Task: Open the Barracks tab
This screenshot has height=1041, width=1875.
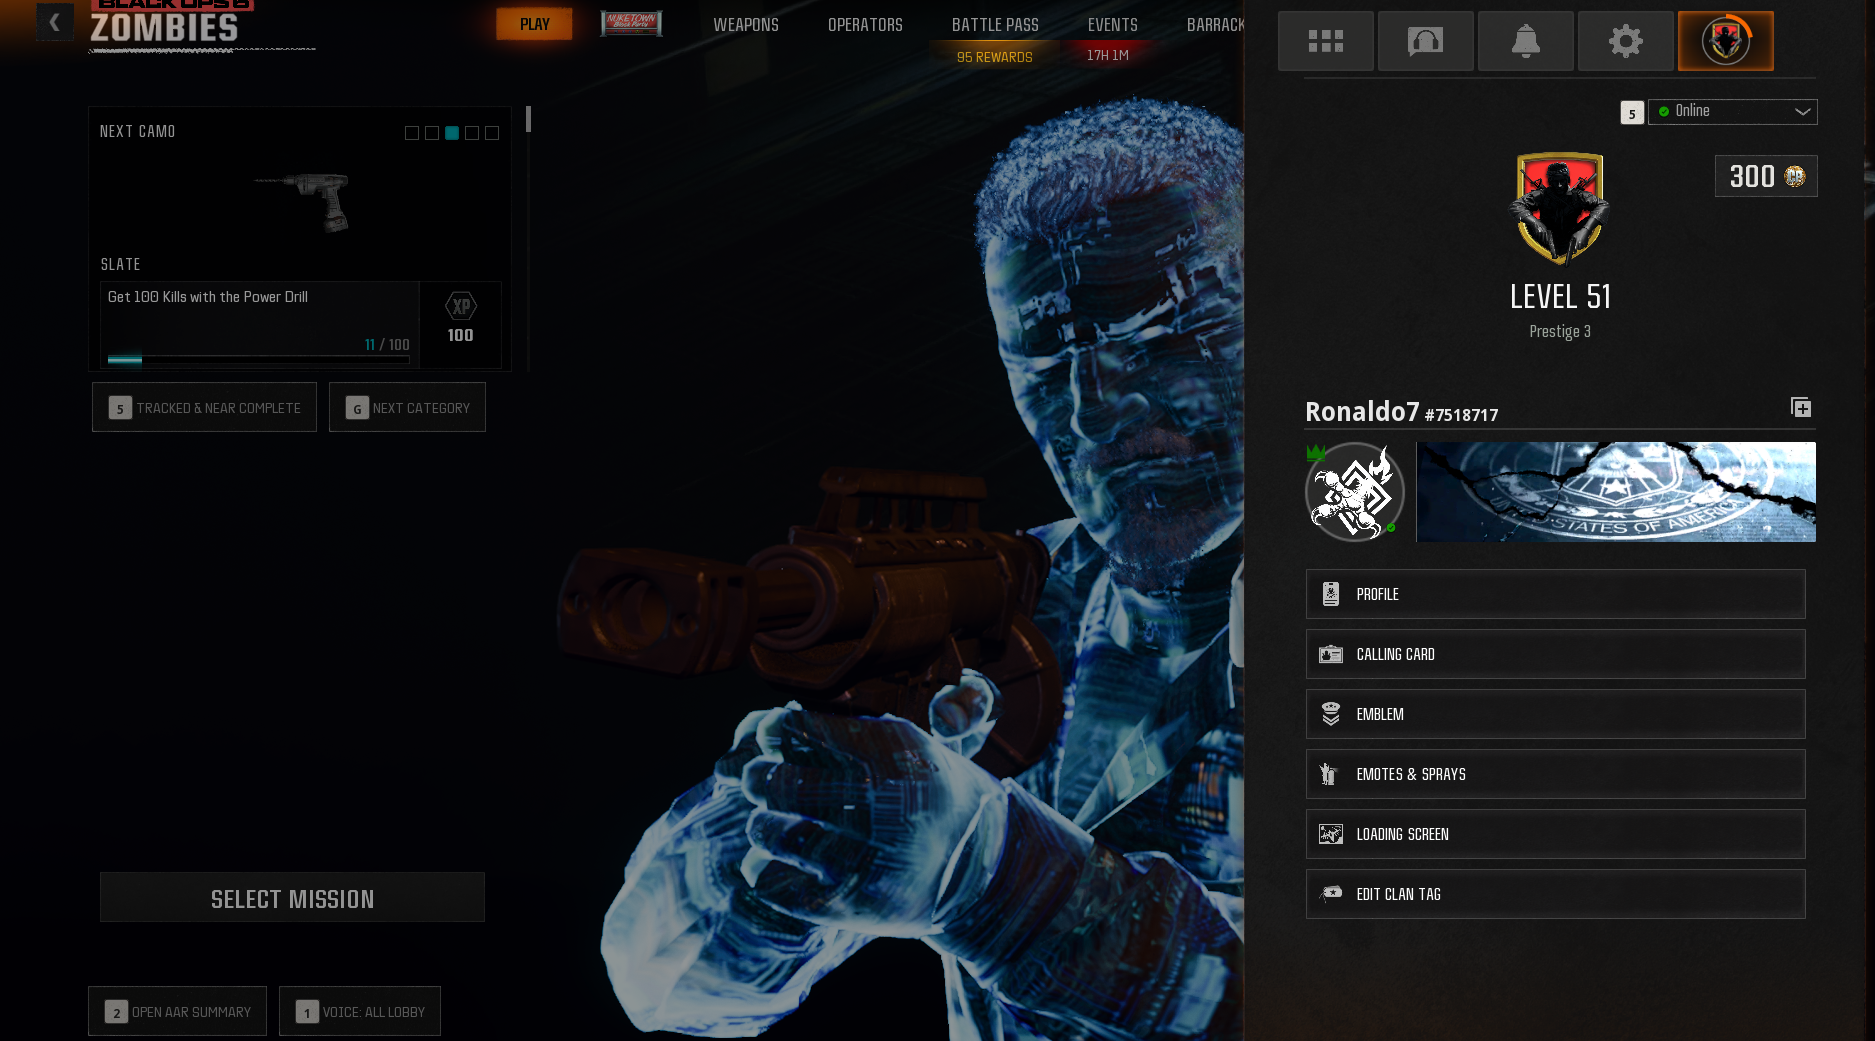Action: [1215, 25]
